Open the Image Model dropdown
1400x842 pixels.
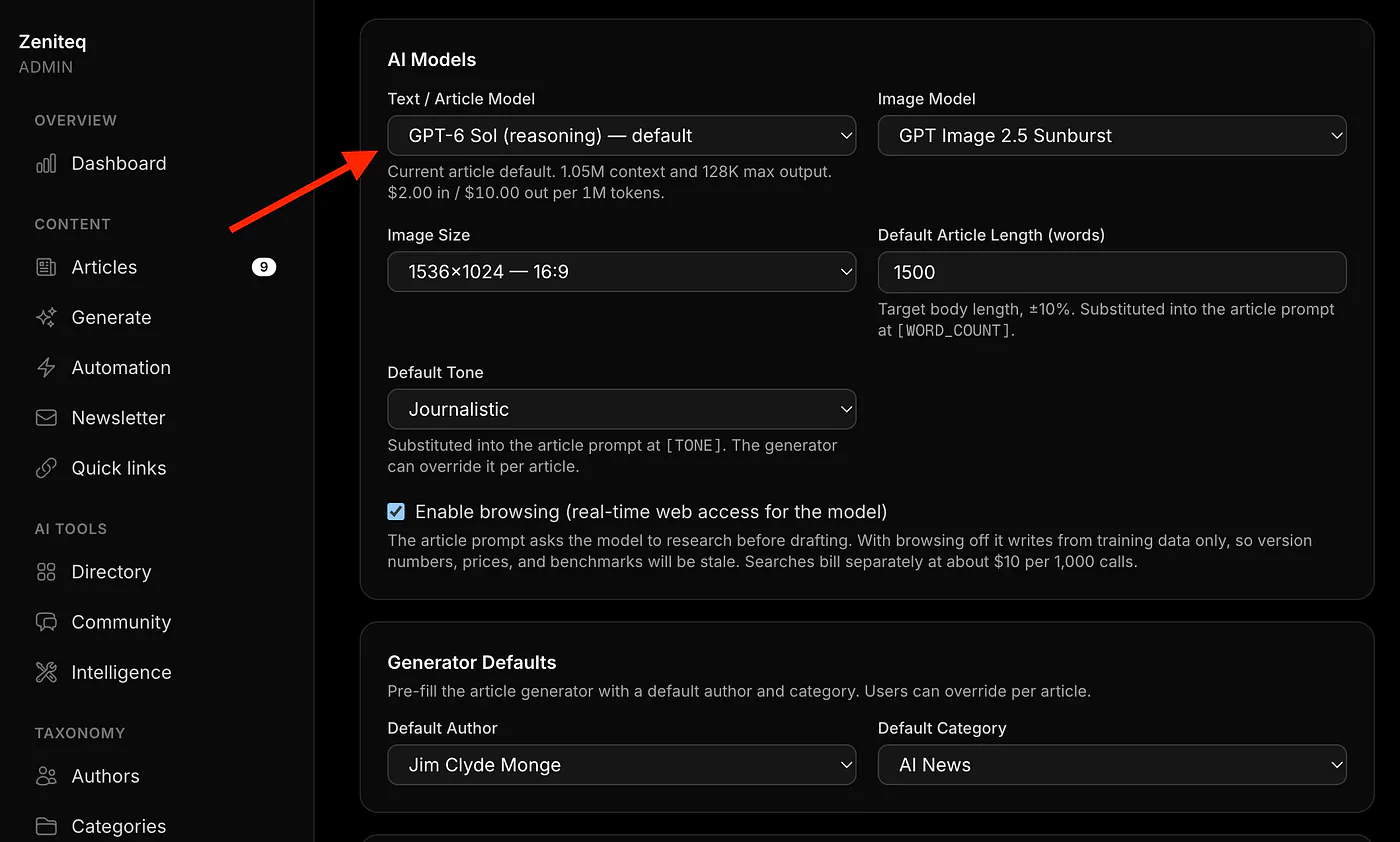pos(1112,136)
